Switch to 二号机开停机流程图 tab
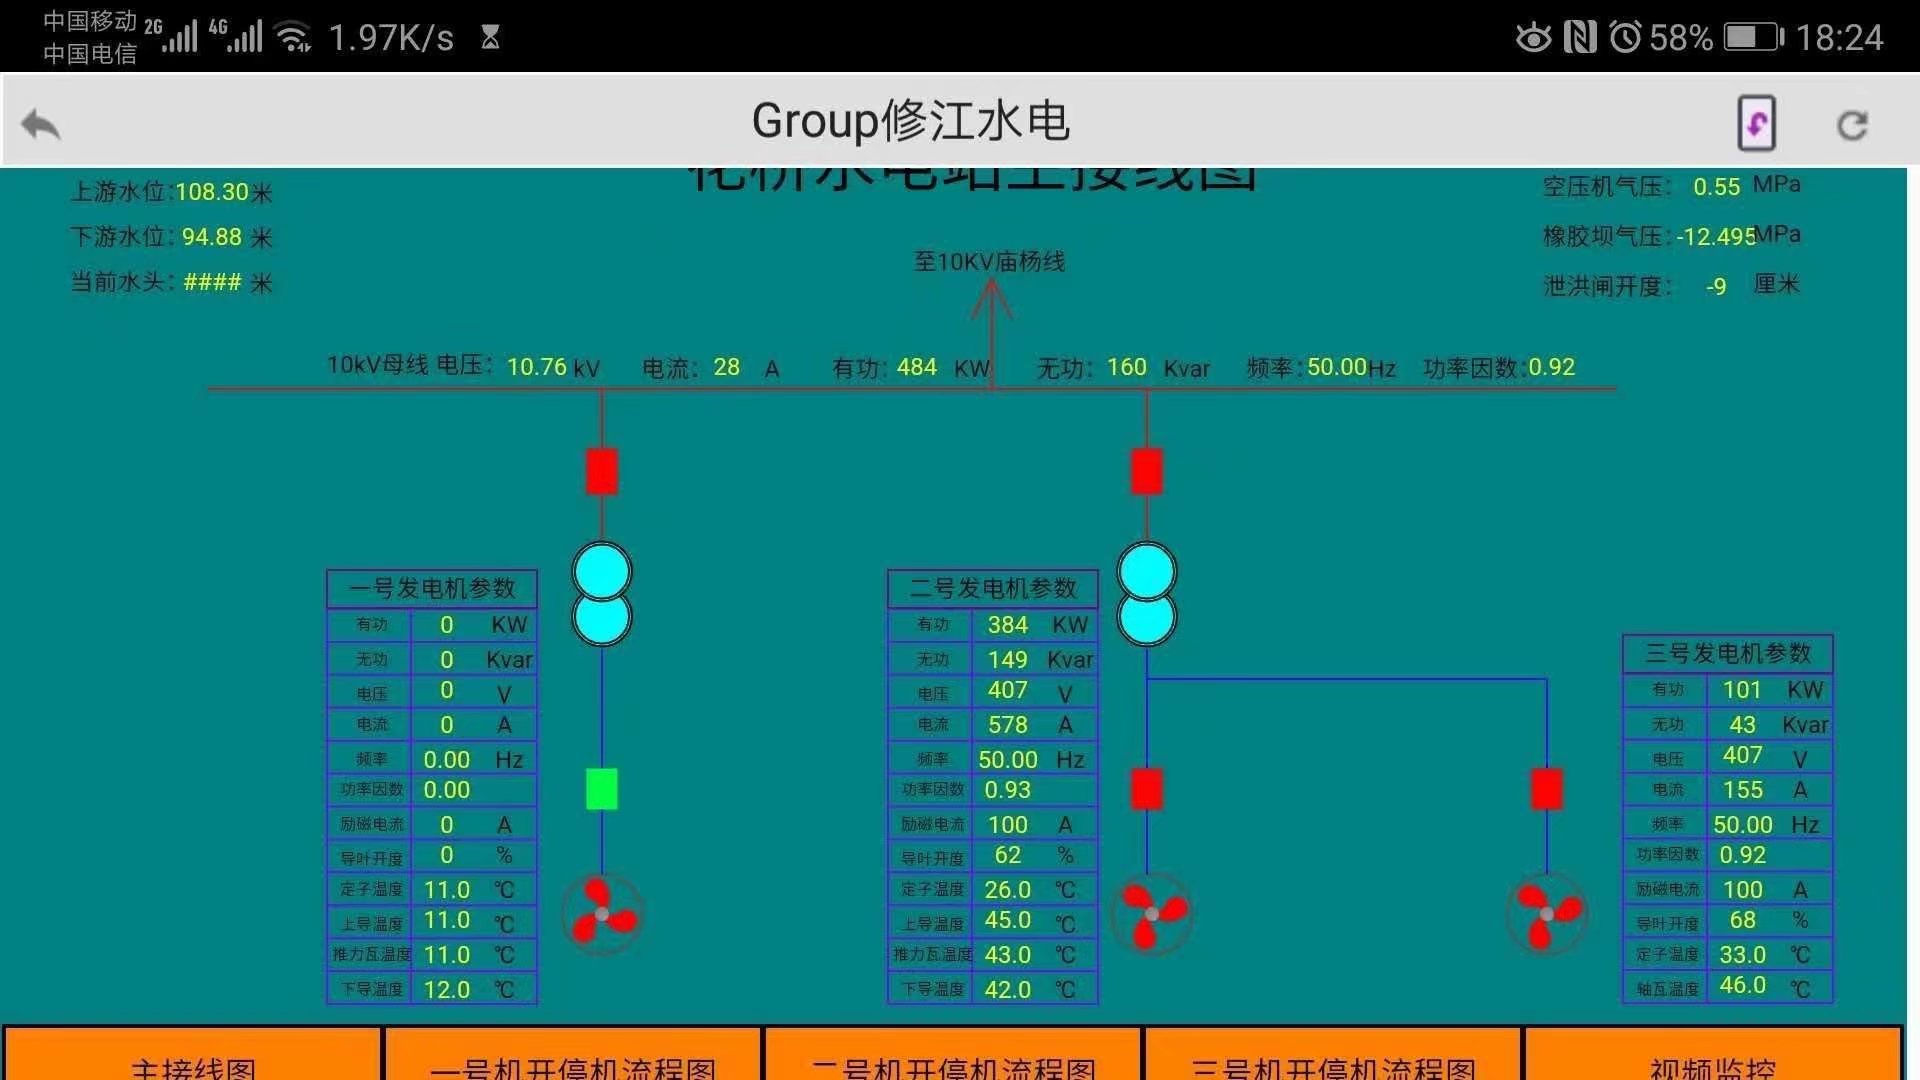The width and height of the screenshot is (1920, 1080). (953, 1058)
